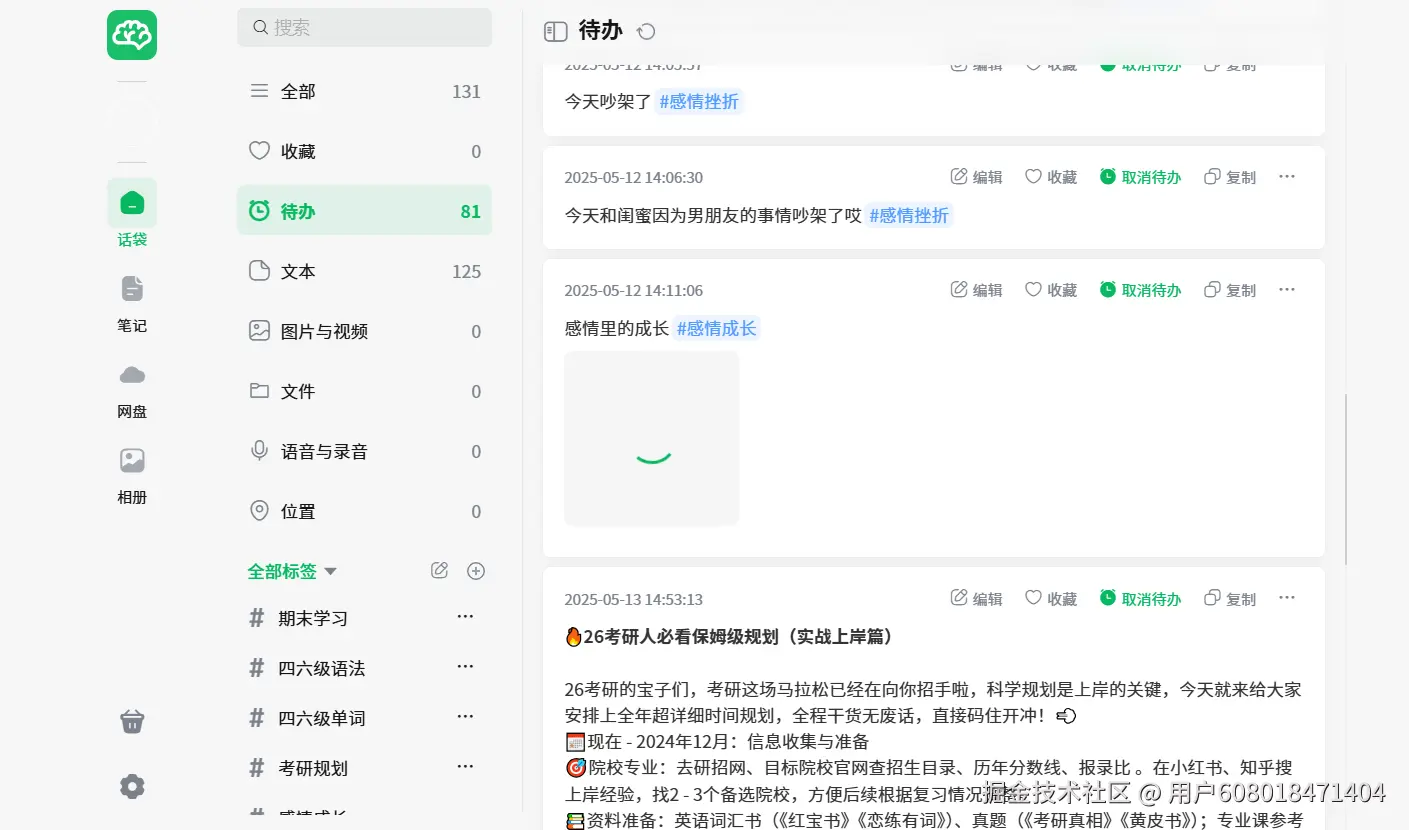Viewport: 1409px width, 830px height.
Task: Select 位置 location category
Action: [364, 511]
